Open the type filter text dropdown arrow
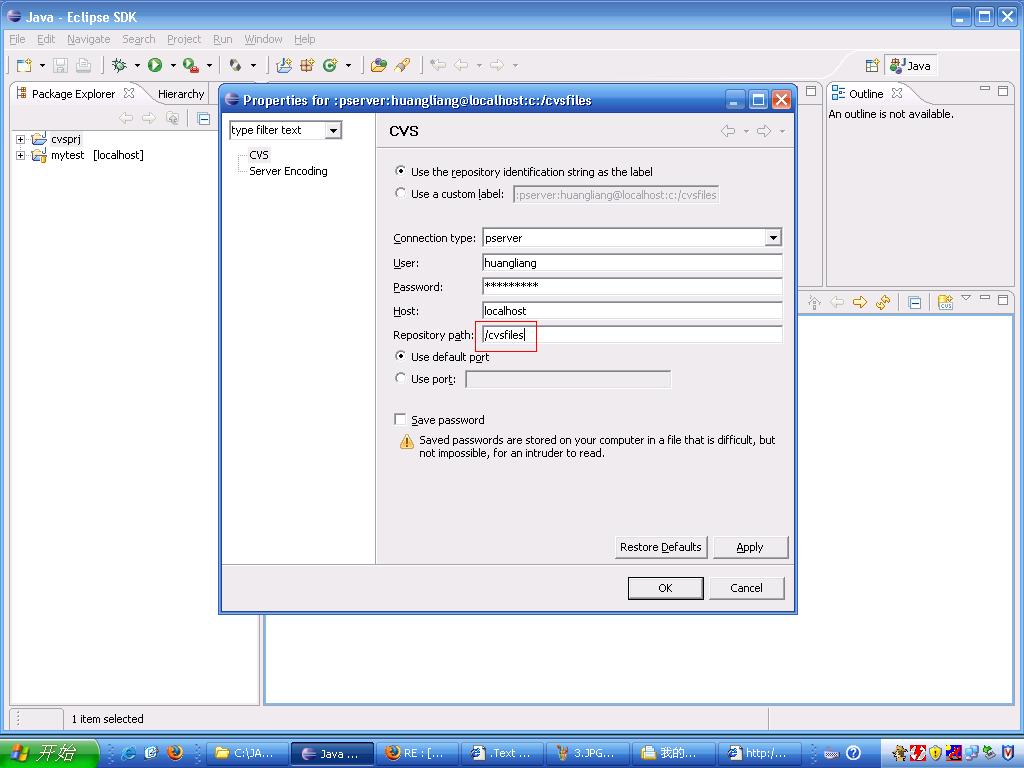This screenshot has height=768, width=1024. click(x=333, y=131)
